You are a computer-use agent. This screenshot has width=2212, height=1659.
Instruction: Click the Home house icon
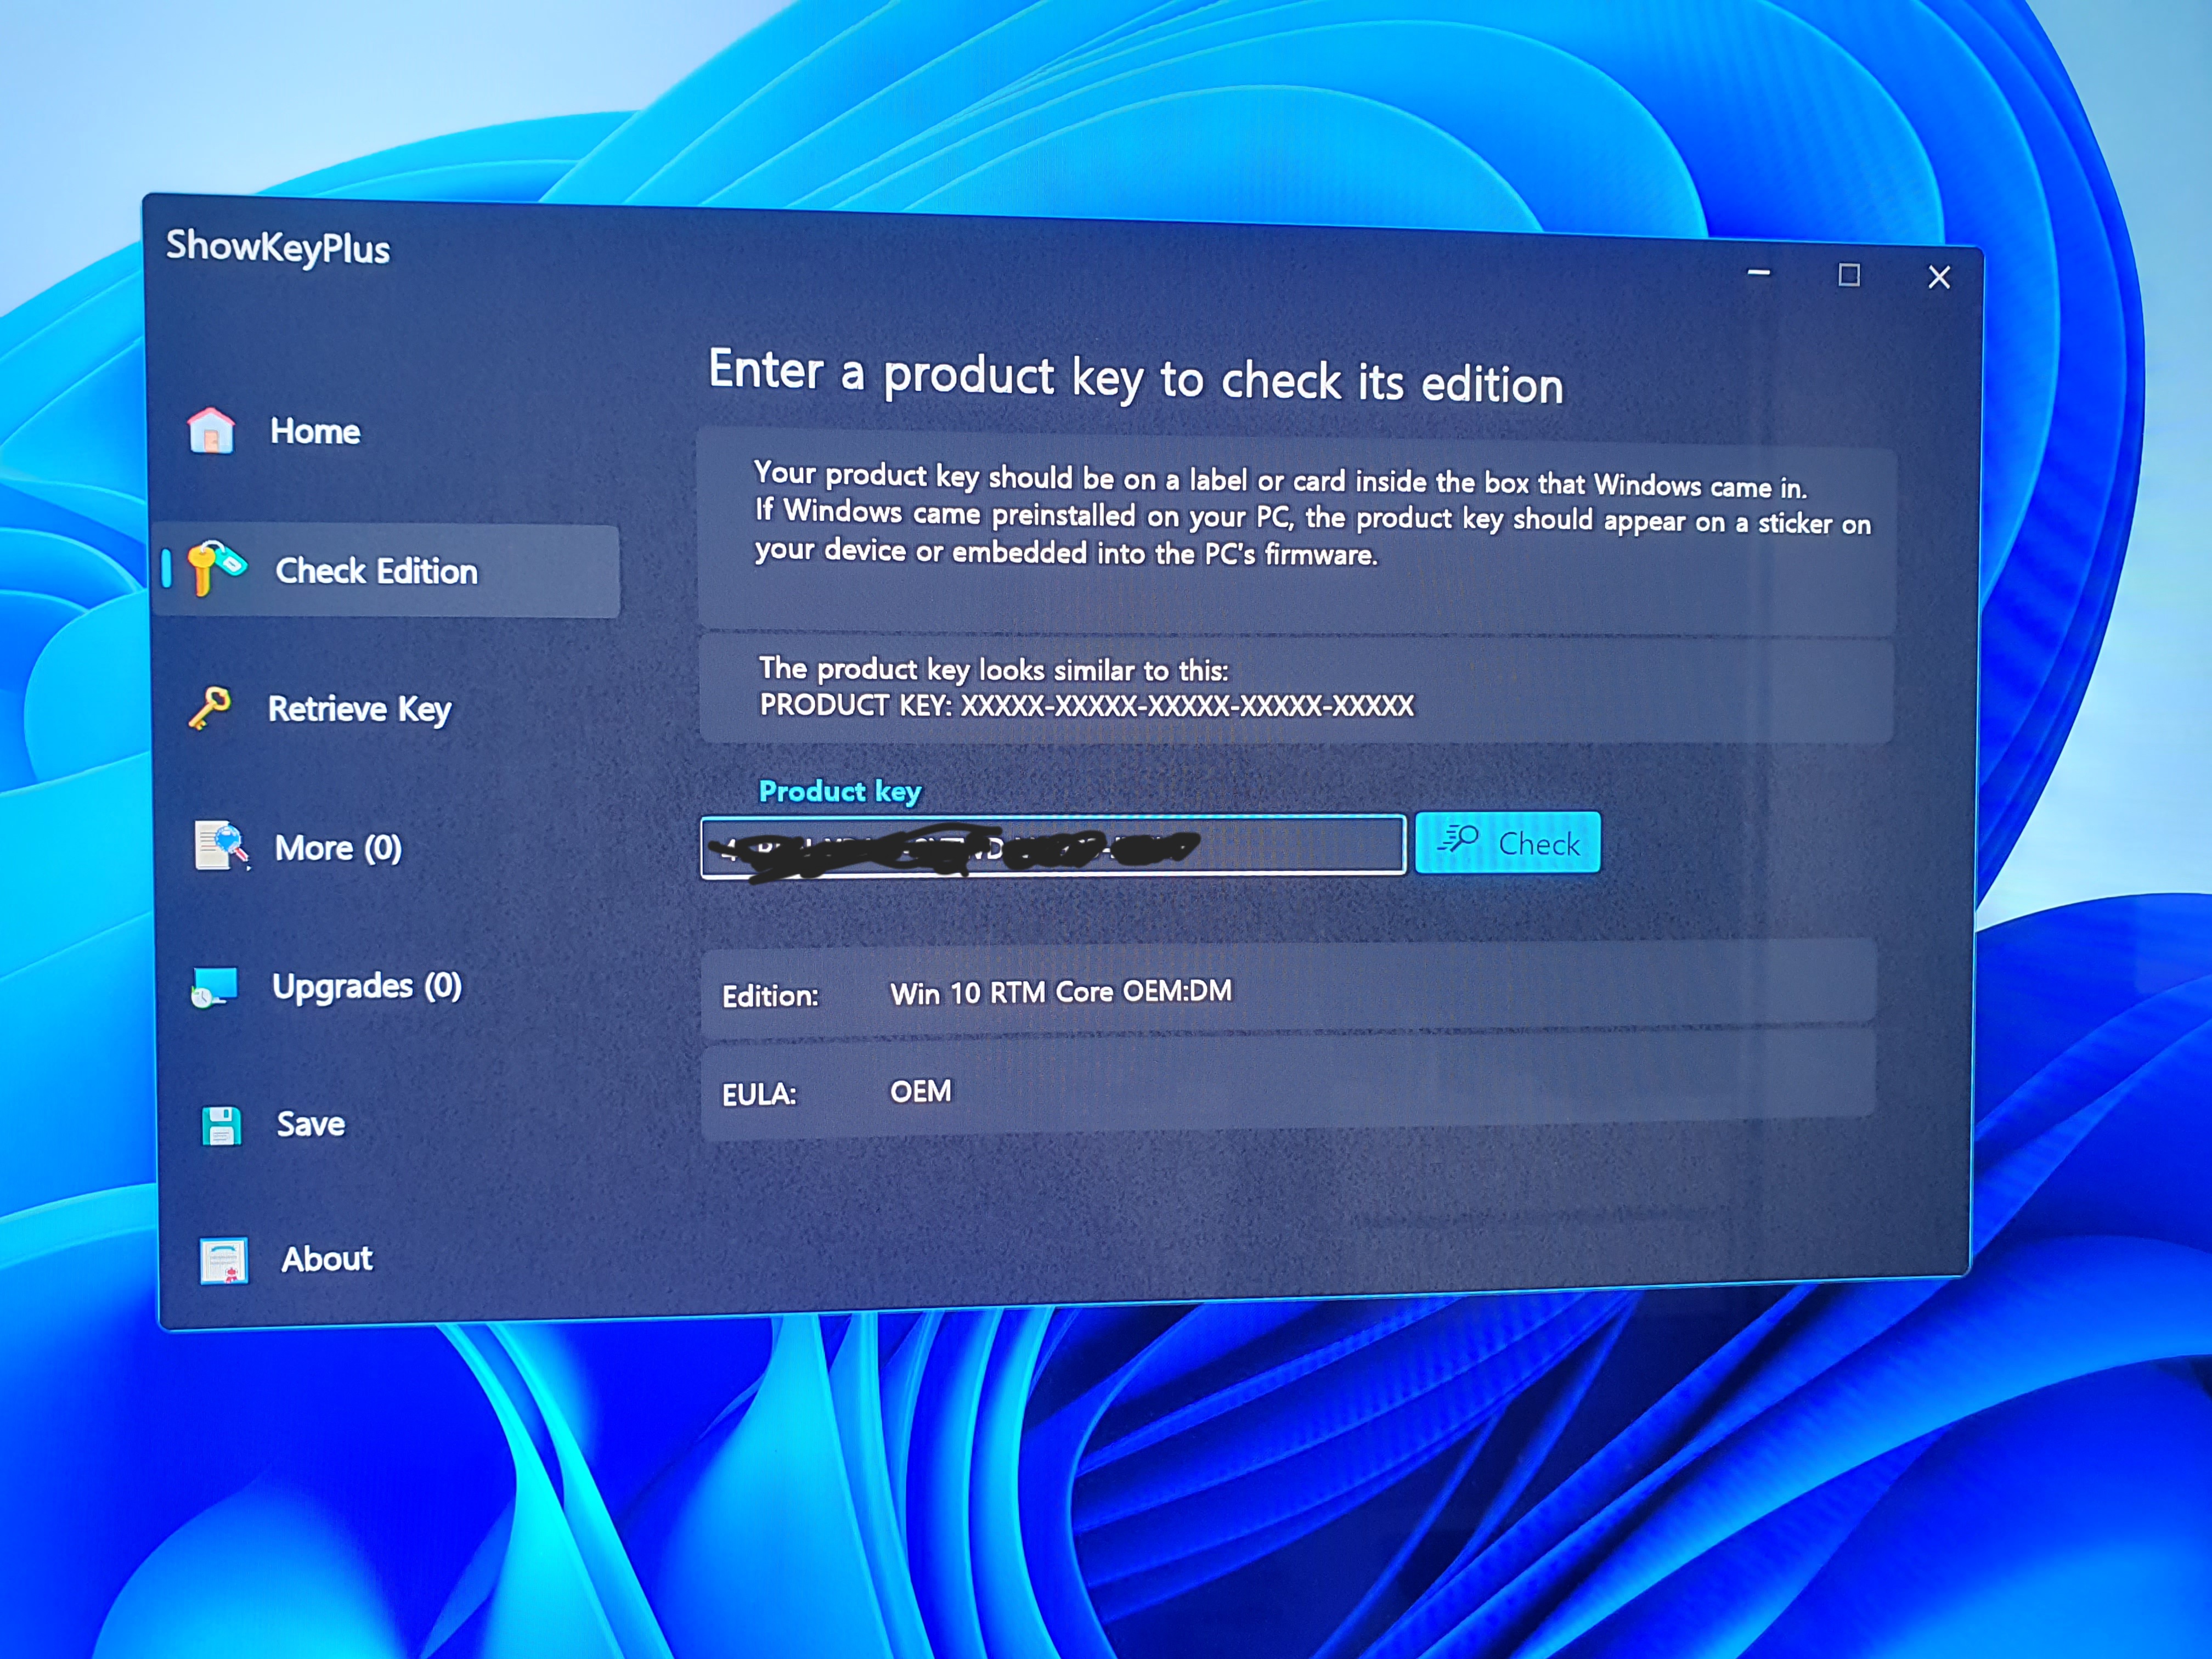coord(211,431)
